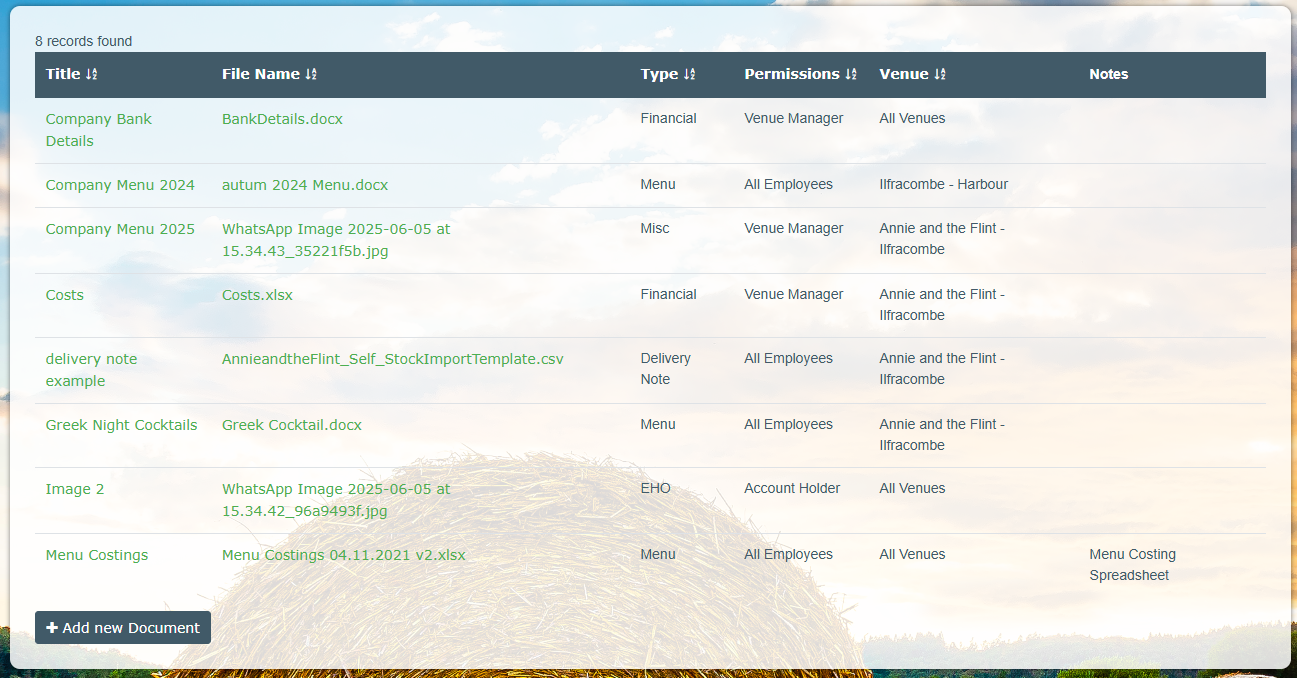1297x678 pixels.
Task: Click the sort icon beside Title header
Action: 92,75
